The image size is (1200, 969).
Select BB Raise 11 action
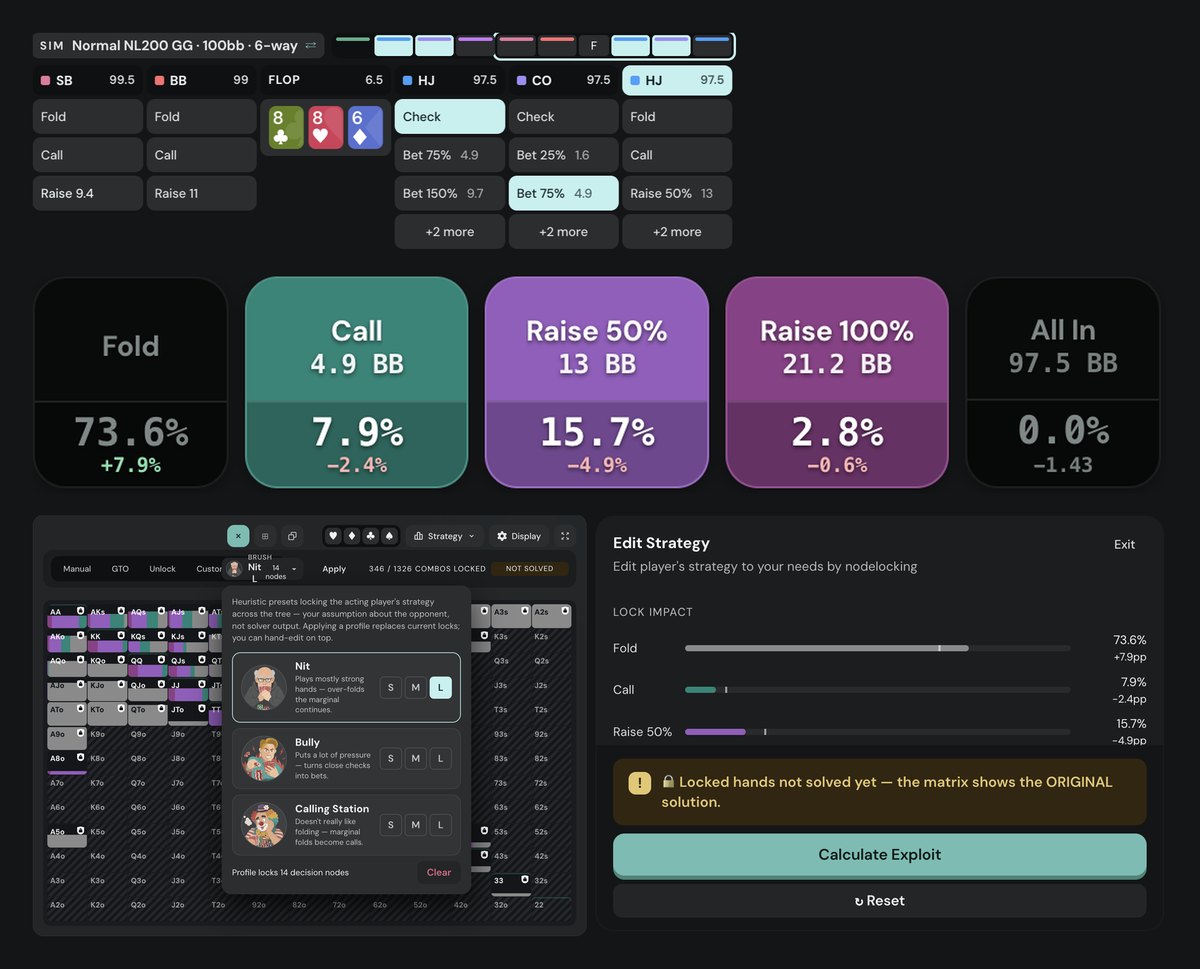coord(202,193)
